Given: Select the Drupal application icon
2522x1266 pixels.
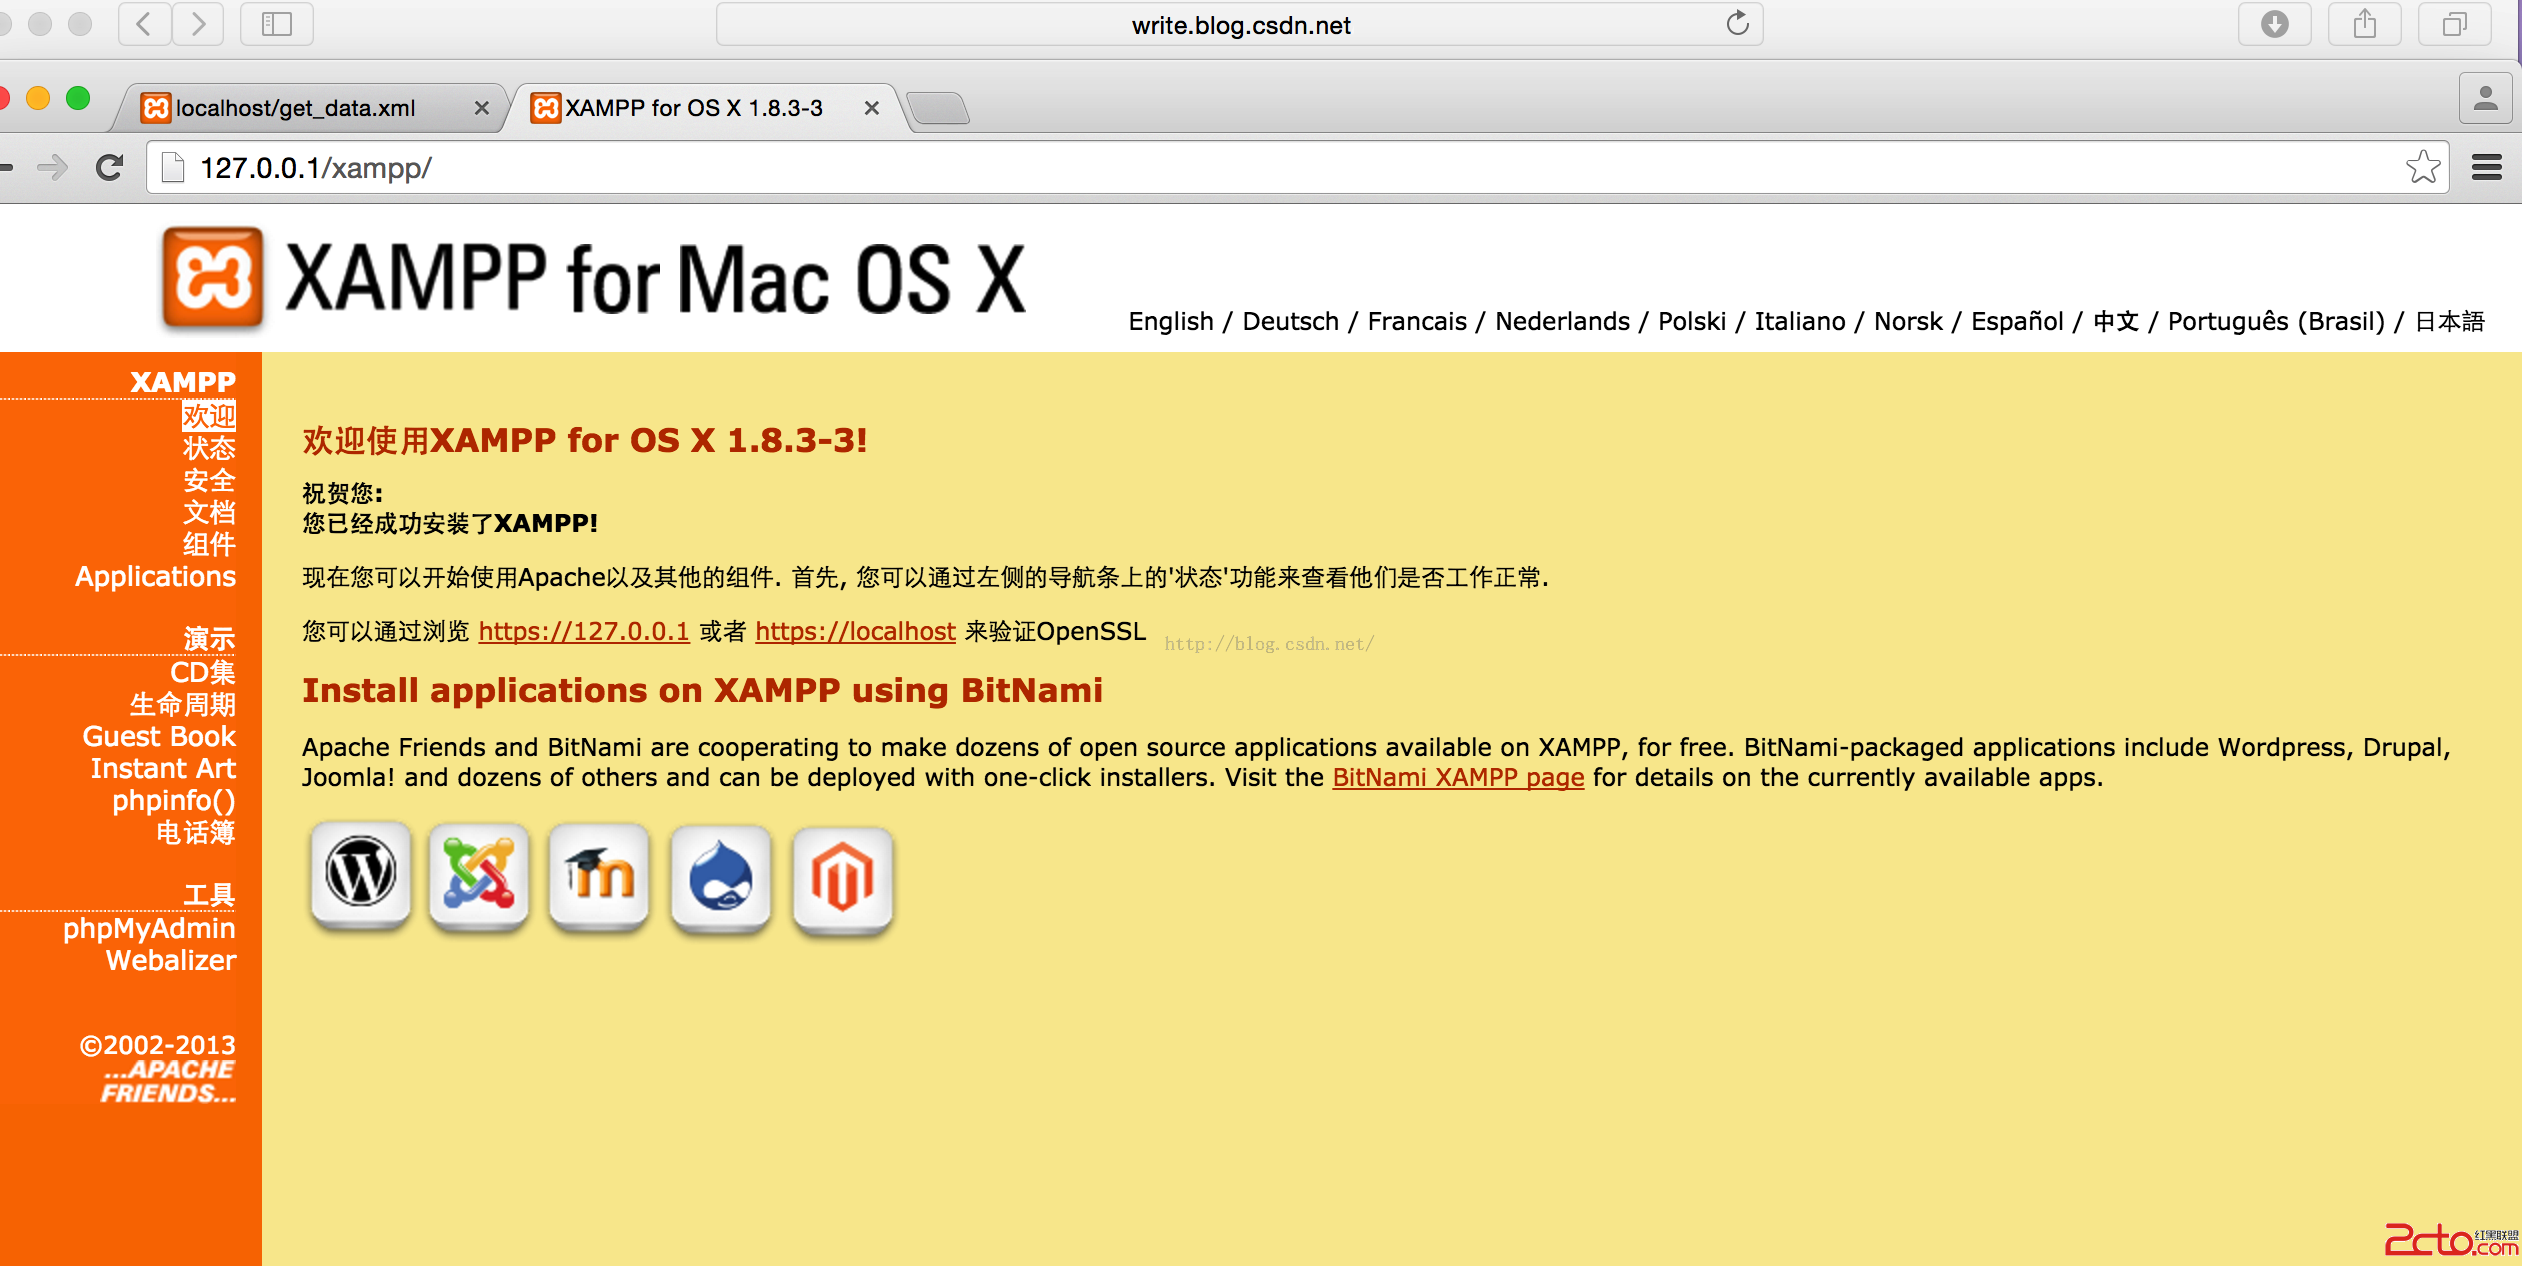Looking at the screenshot, I should pyautogui.click(x=721, y=878).
